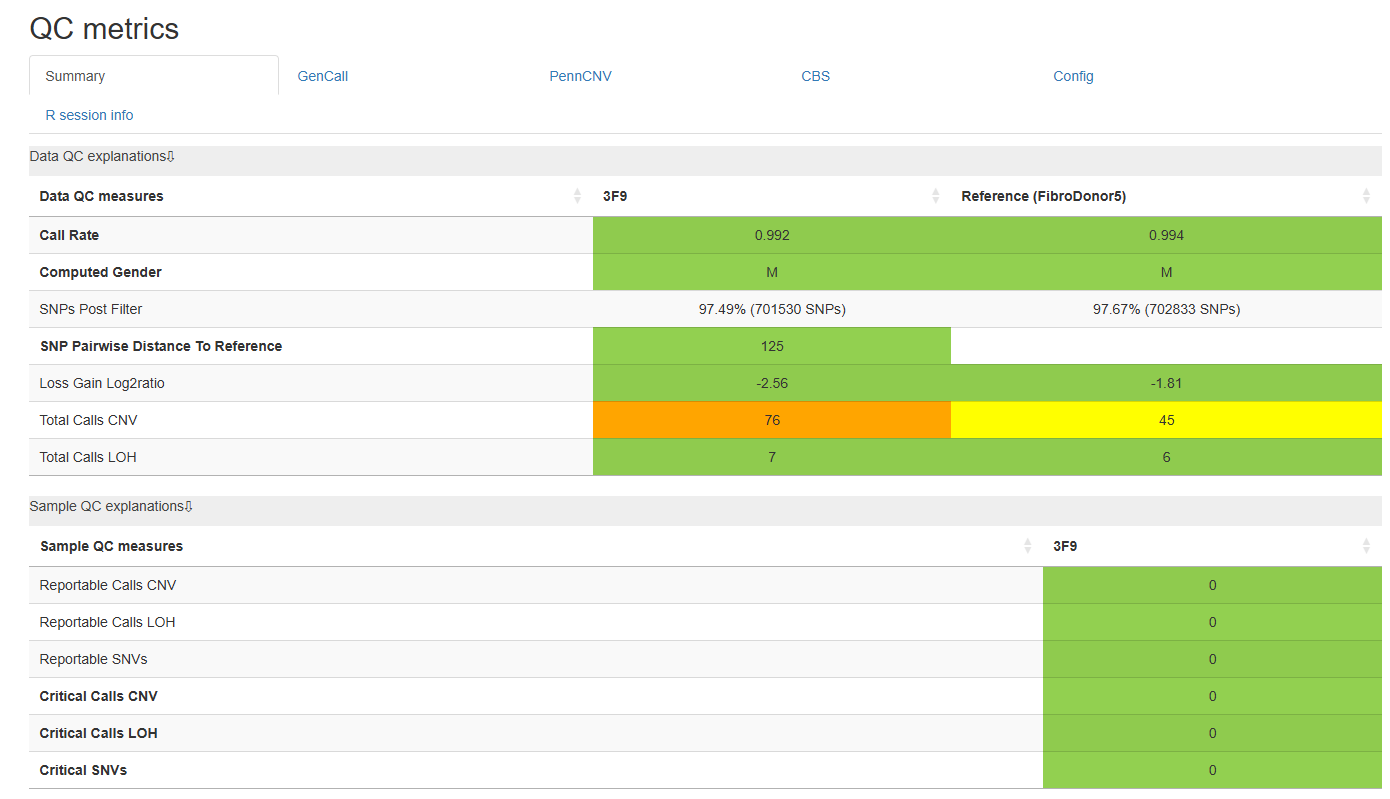The image size is (1390, 799).
Task: Sort the Reference (FibroDonor5) column
Action: (x=1166, y=196)
